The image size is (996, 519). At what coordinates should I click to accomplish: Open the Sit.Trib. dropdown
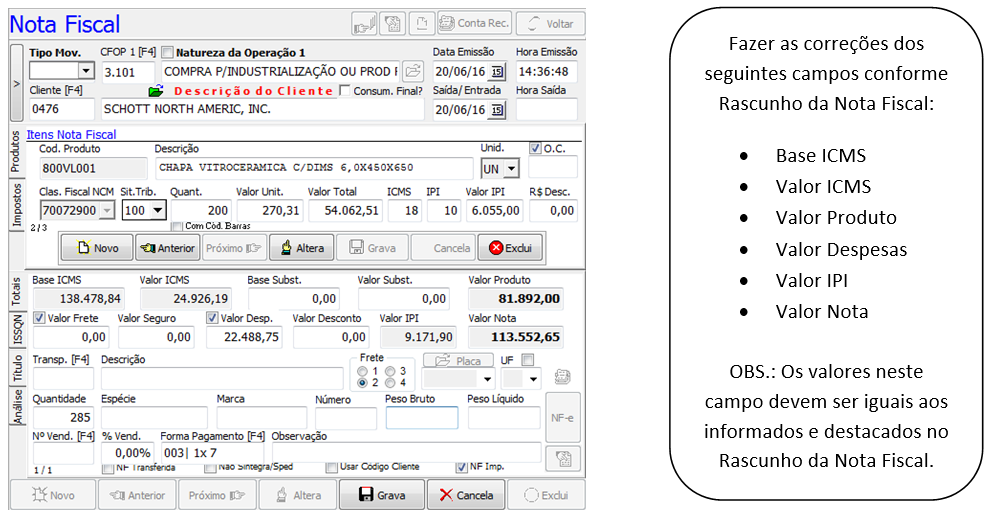(x=156, y=211)
